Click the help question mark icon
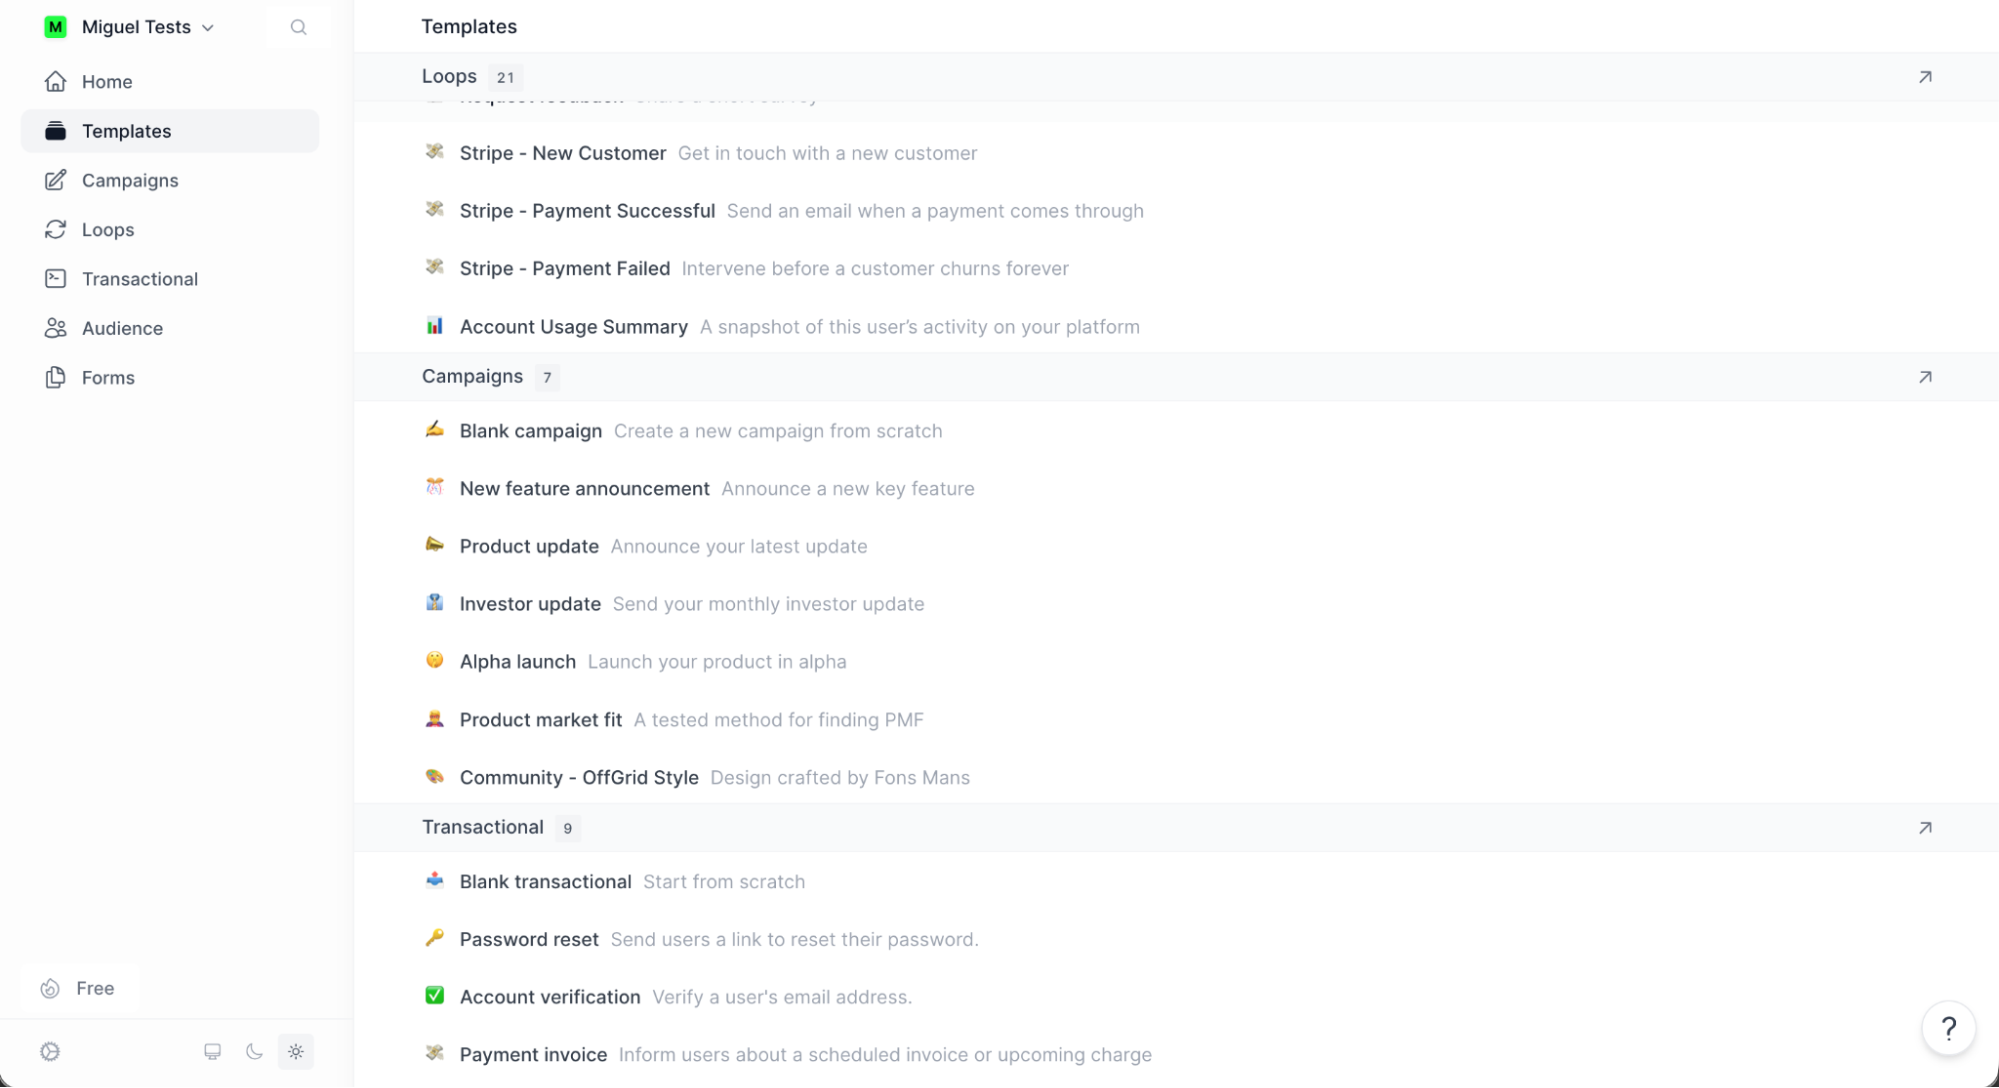This screenshot has height=1088, width=1999. tap(1948, 1027)
